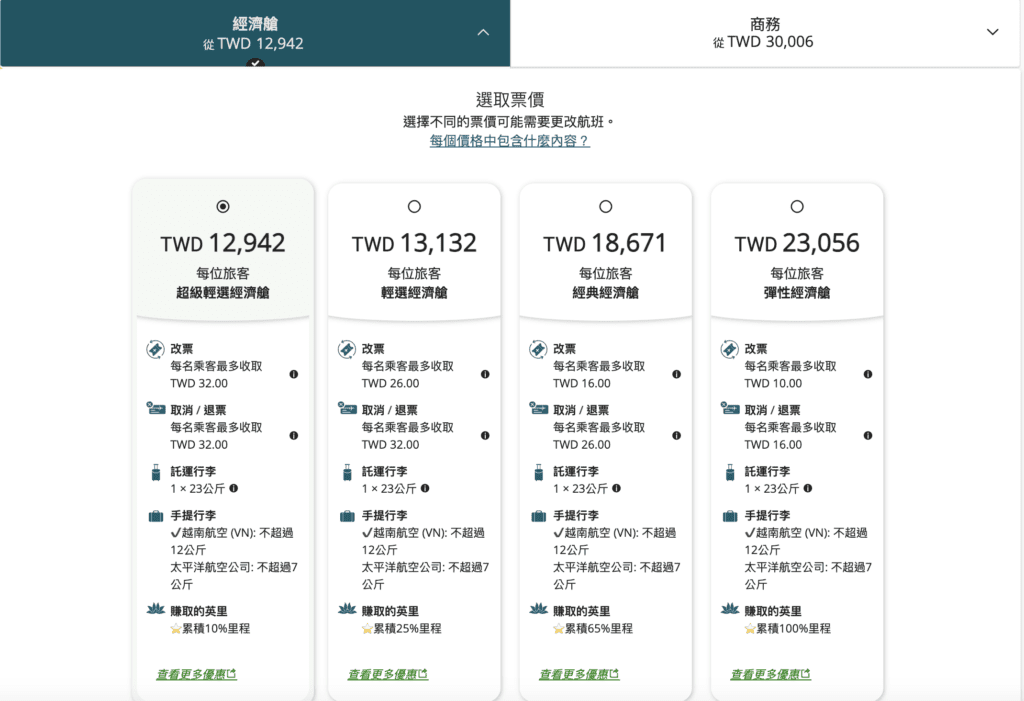Open 每個價格中包含什麼內容？ link
The width and height of the screenshot is (1024, 701).
[509, 140]
